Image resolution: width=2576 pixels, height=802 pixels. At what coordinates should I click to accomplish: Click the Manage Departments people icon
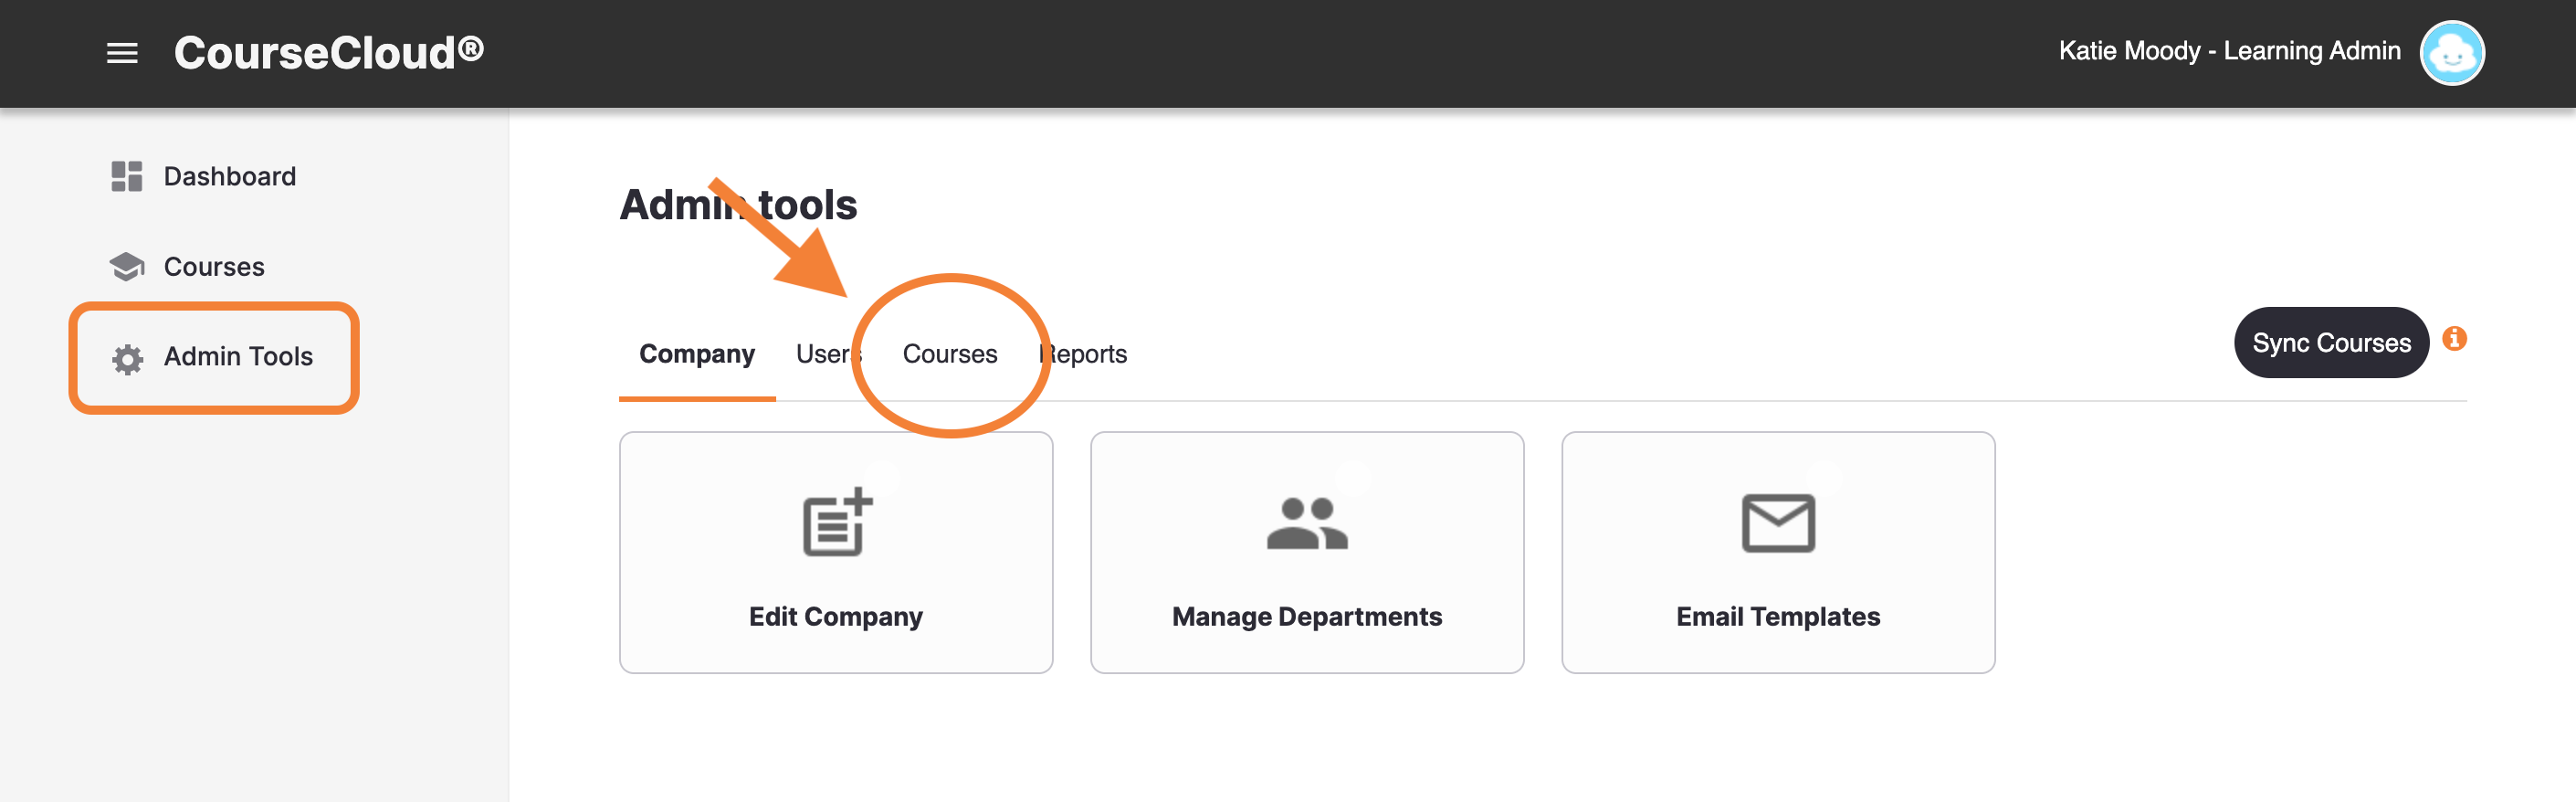coord(1306,523)
